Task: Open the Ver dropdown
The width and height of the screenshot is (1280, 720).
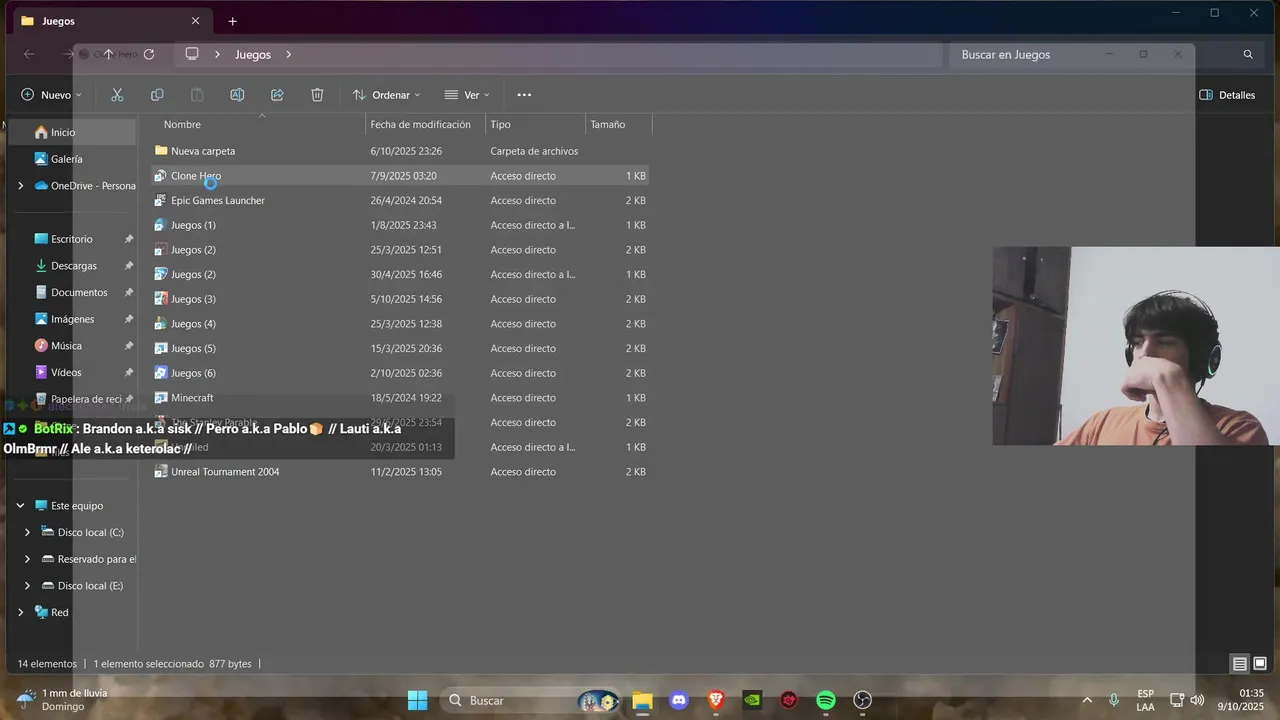Action: (x=467, y=95)
